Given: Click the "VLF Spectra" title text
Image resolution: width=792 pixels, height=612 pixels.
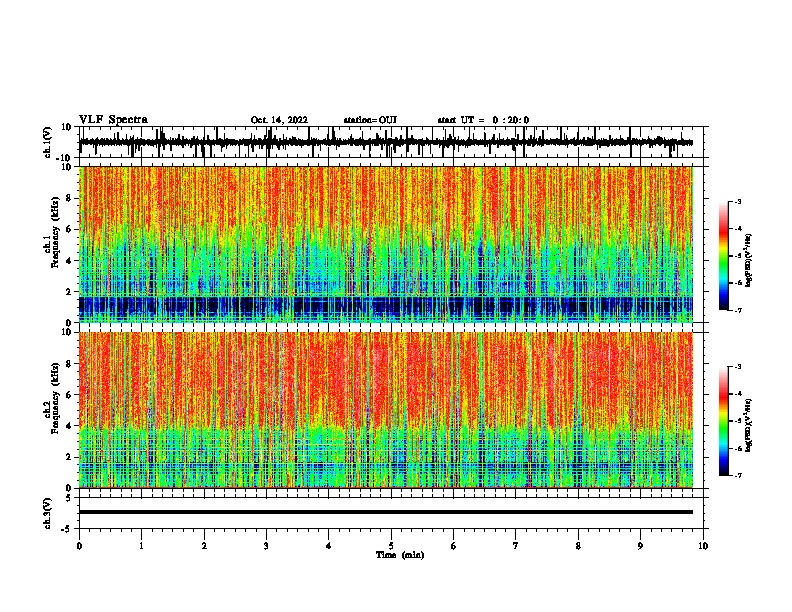Looking at the screenshot, I should tap(113, 120).
